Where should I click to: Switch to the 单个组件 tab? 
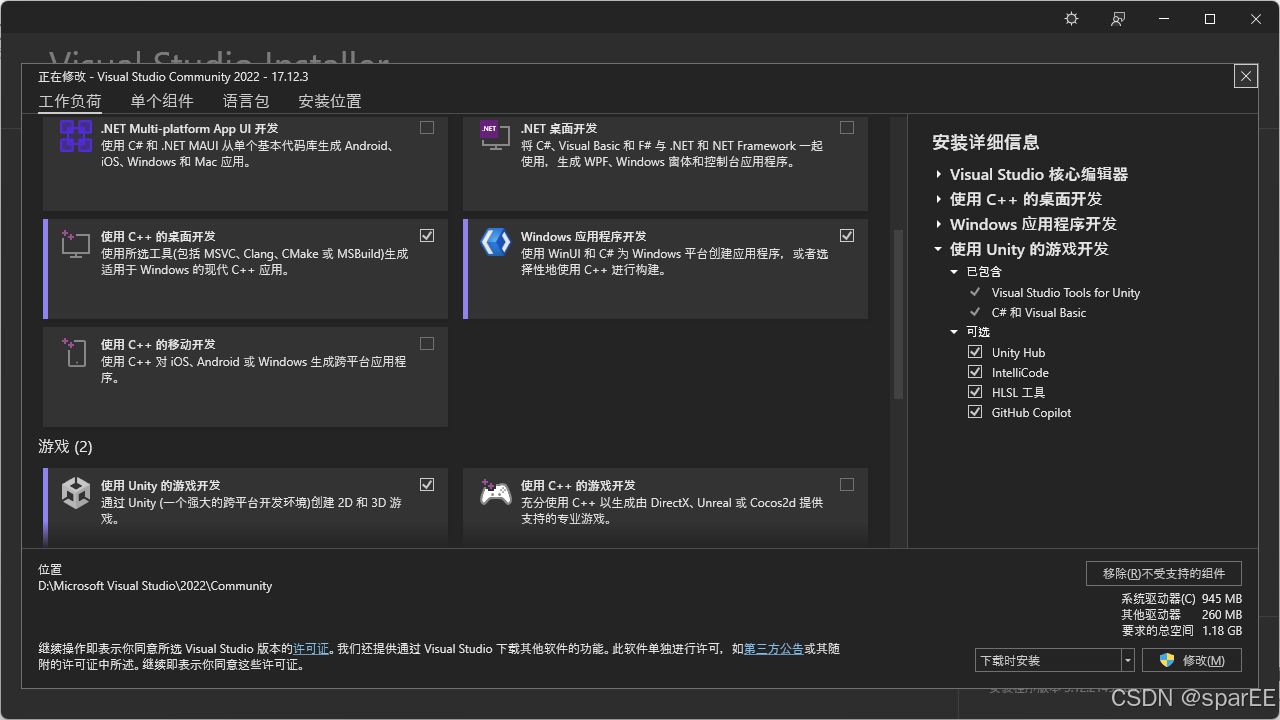[x=162, y=101]
